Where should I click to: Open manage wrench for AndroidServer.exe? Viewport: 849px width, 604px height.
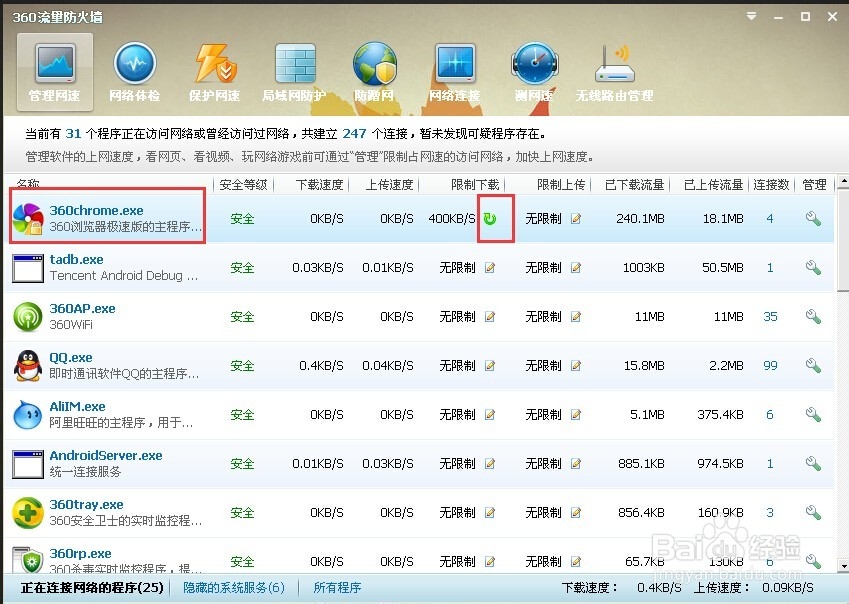click(x=813, y=463)
